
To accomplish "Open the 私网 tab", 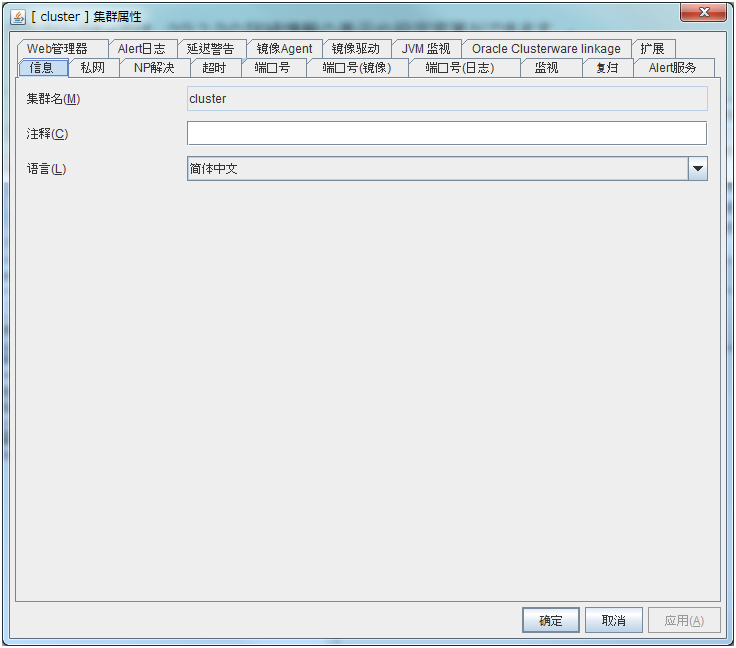I will pyautogui.click(x=93, y=68).
